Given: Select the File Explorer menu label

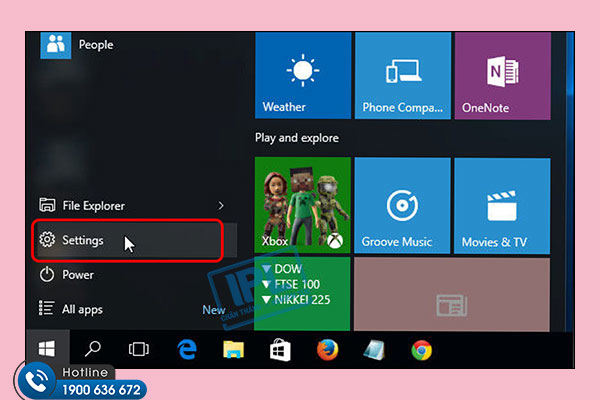Looking at the screenshot, I should [93, 206].
